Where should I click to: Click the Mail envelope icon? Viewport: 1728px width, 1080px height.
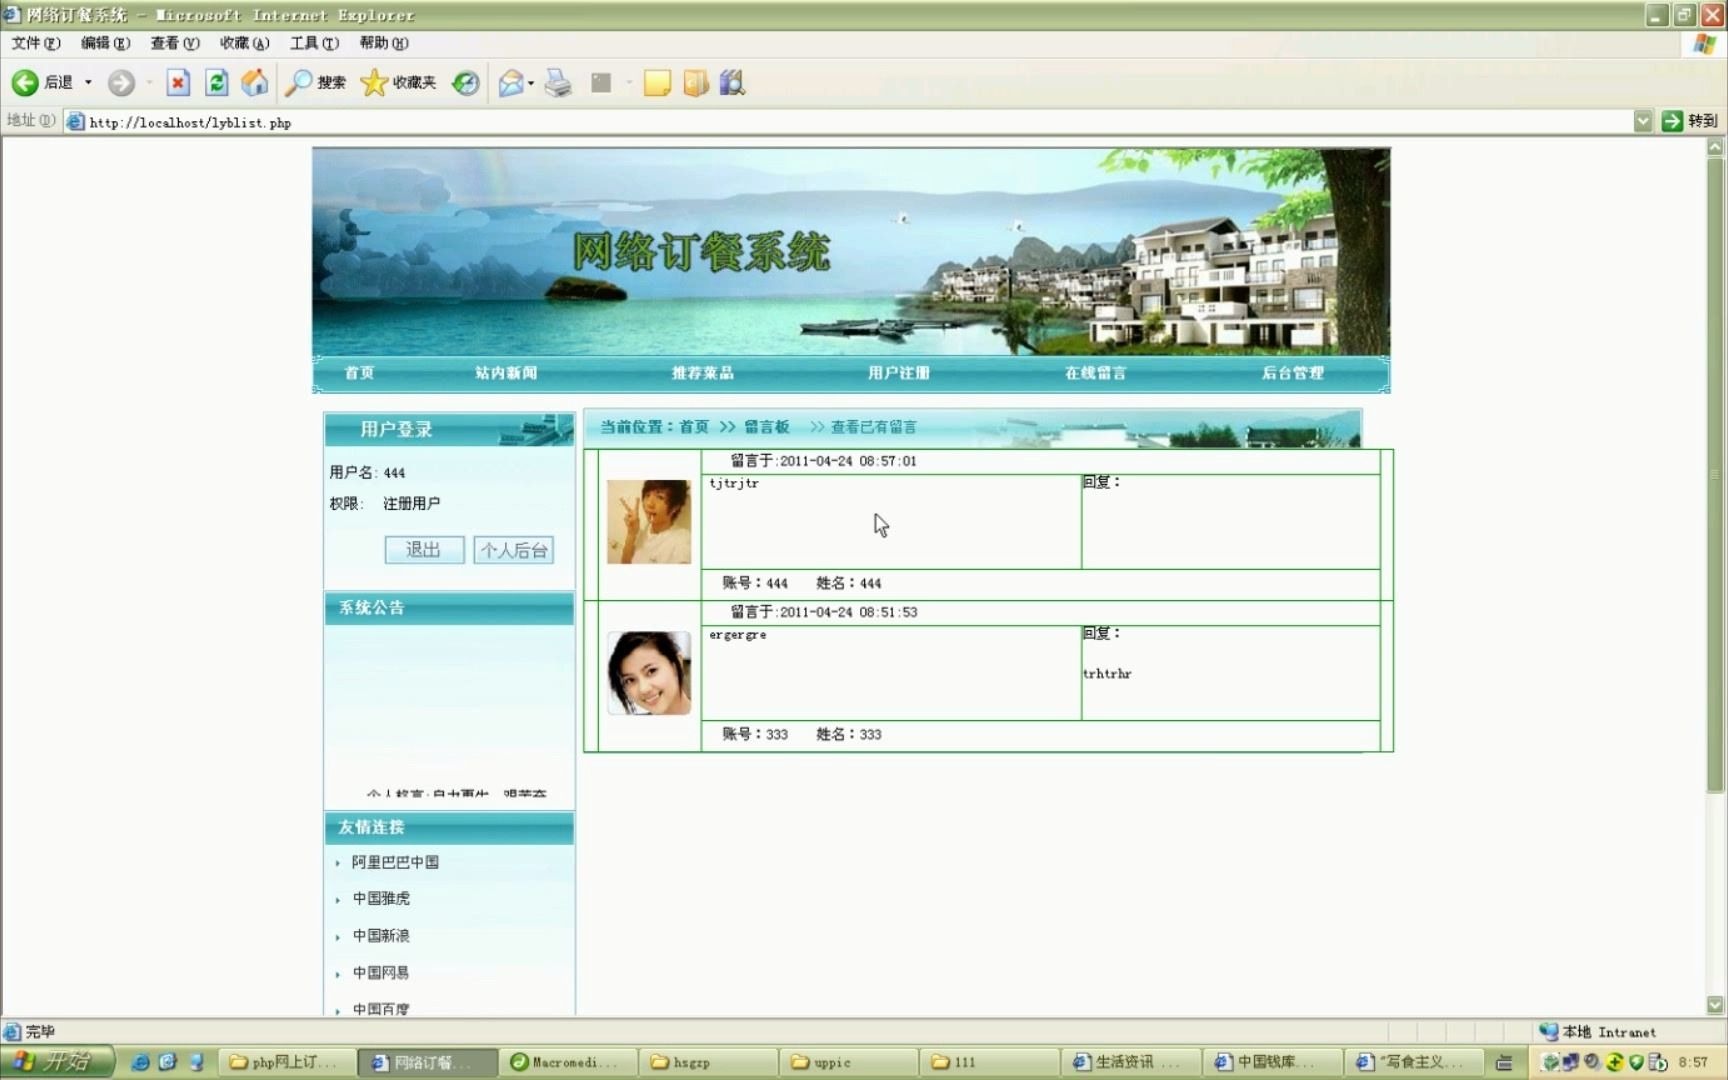tap(511, 83)
